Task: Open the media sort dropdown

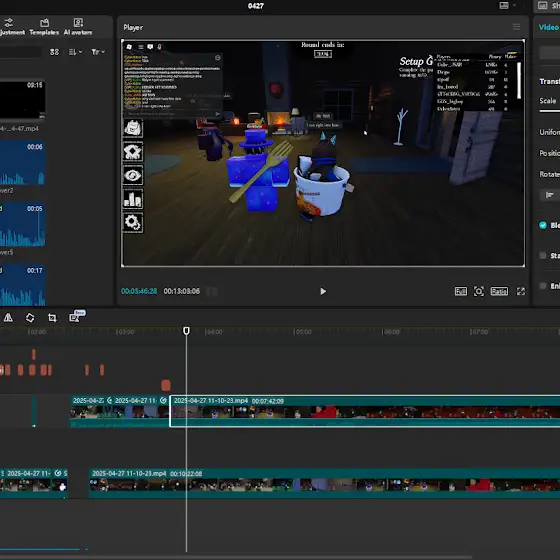Action: 75,52
